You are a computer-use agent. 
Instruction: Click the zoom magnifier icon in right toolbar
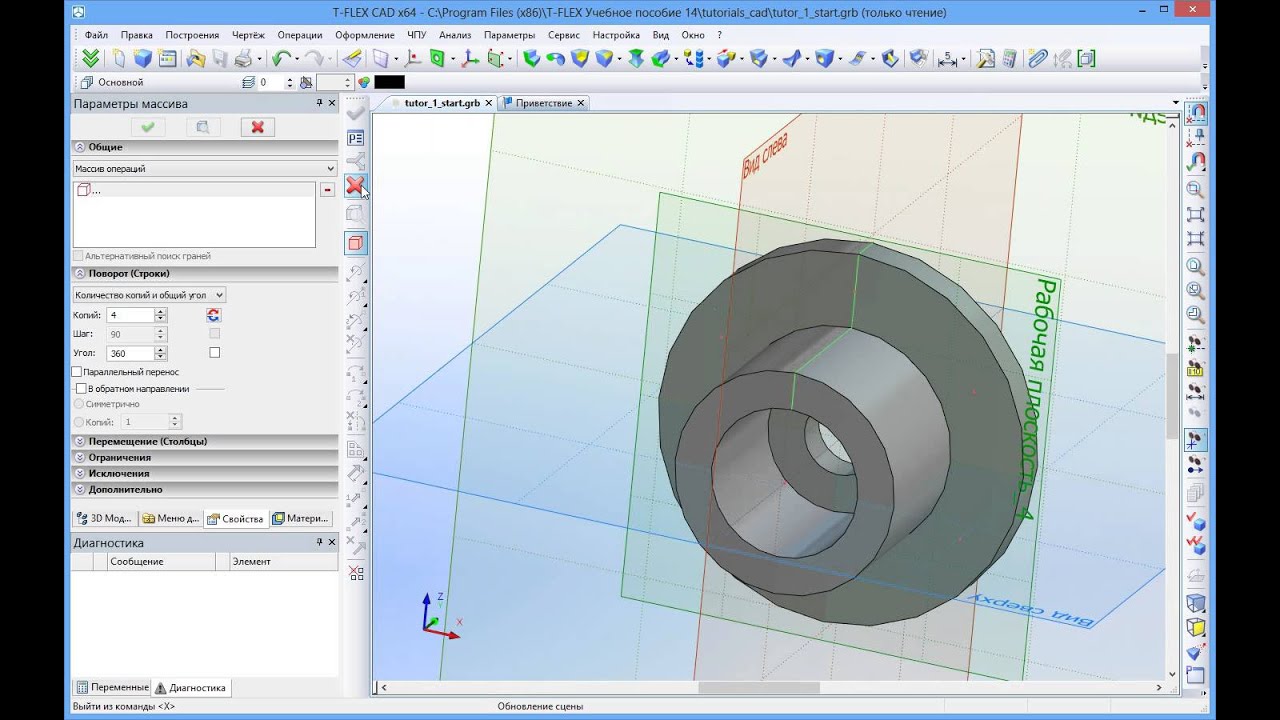tap(1195, 189)
